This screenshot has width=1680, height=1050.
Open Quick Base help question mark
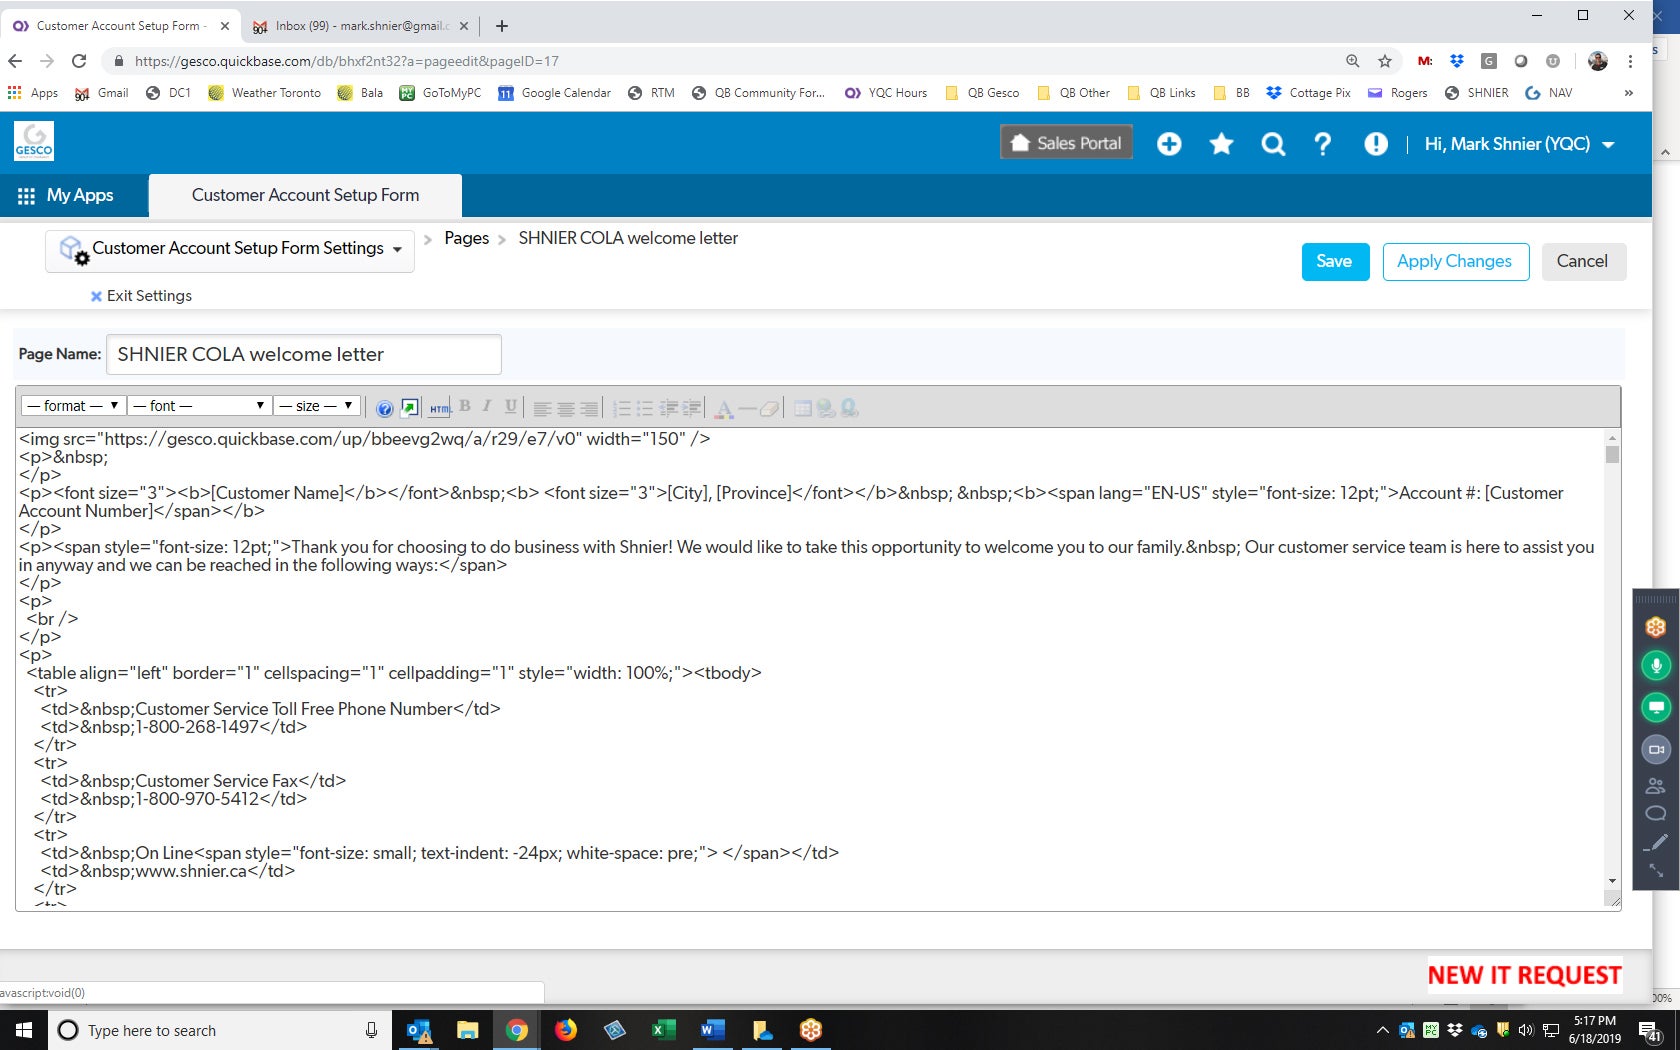coord(1322,144)
